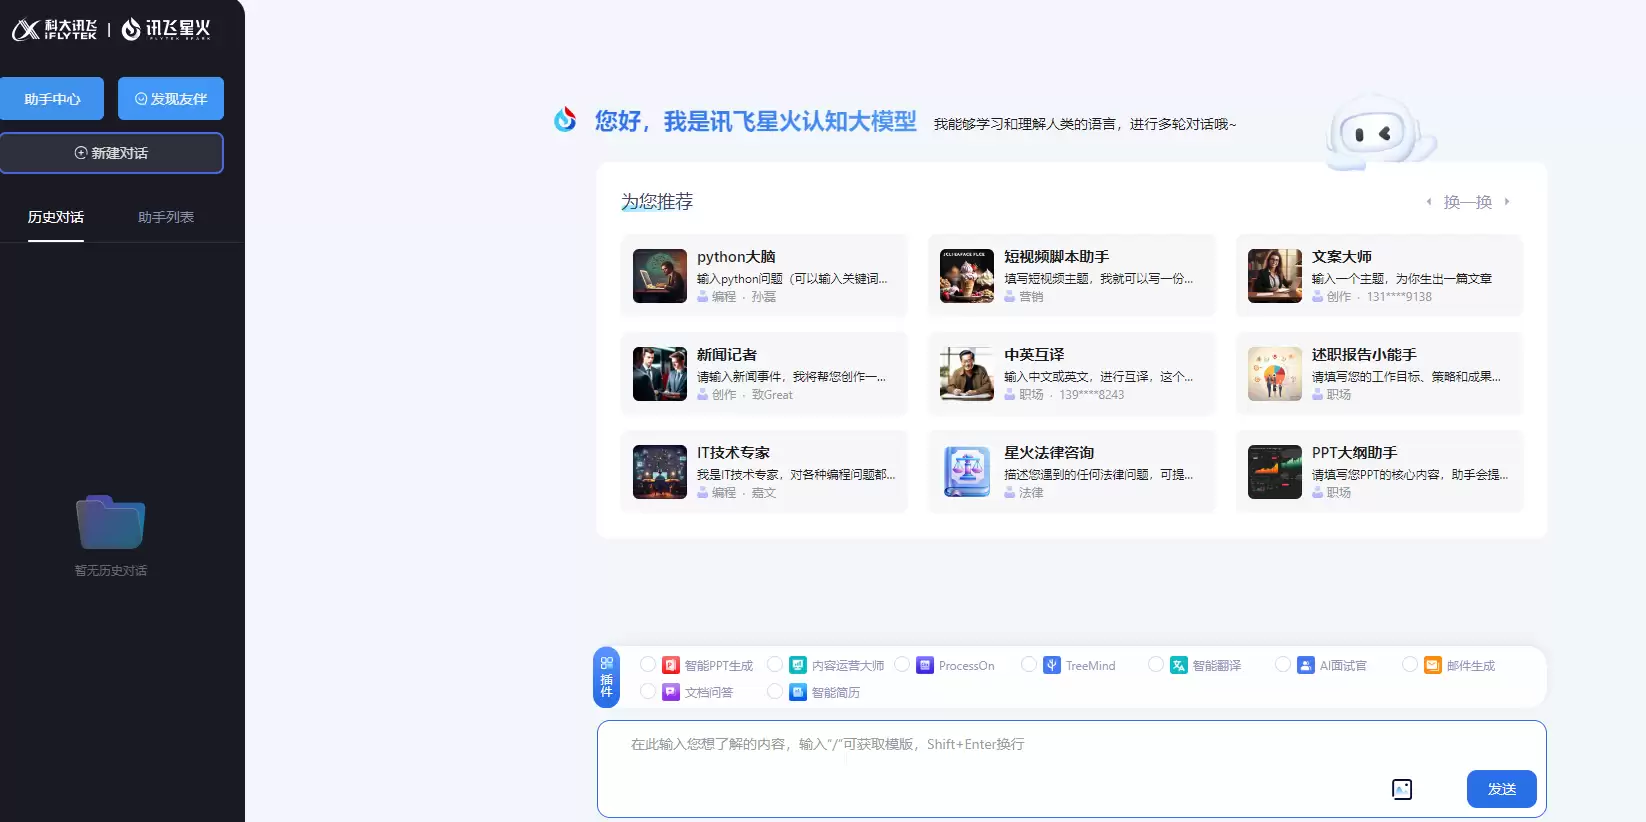Click the TreeMind plugin icon
The height and width of the screenshot is (822, 1646).
[x=1052, y=665]
